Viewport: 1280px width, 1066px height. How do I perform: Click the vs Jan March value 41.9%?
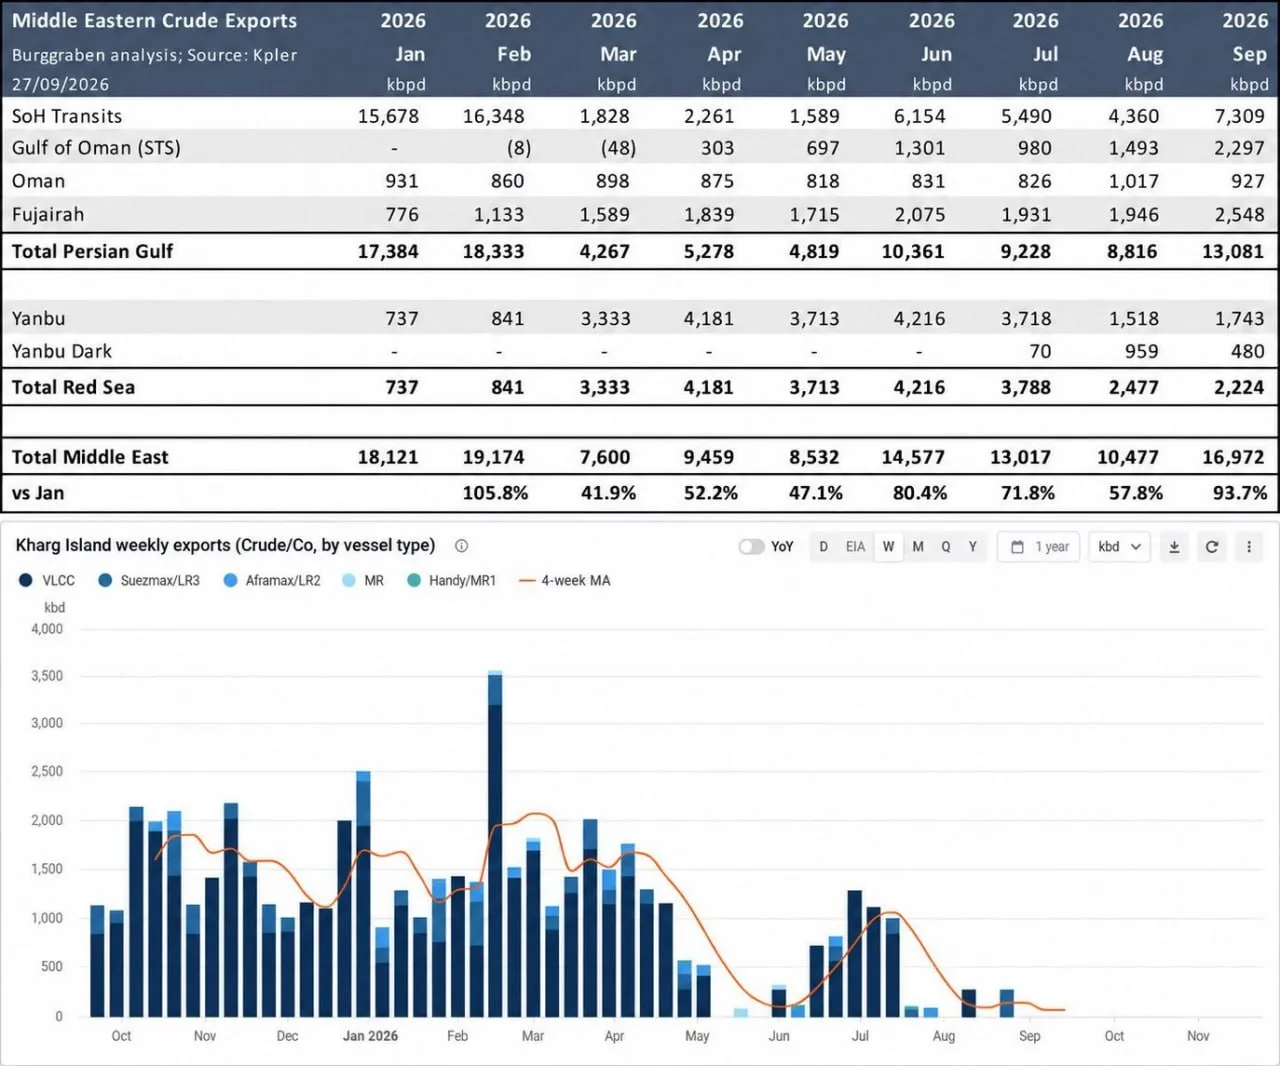click(608, 493)
